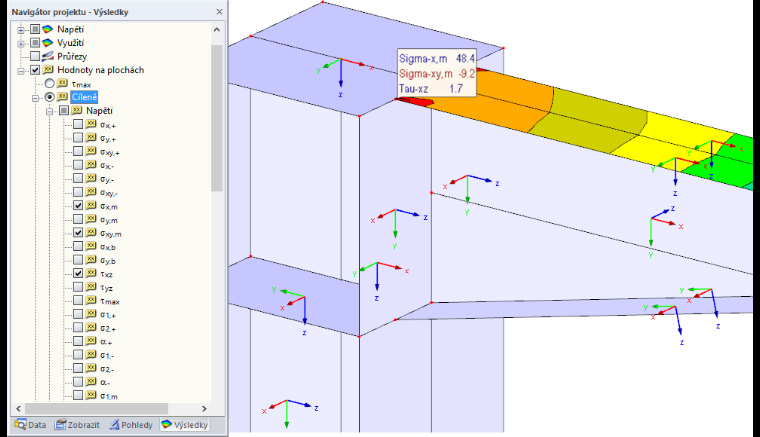Enable the σy,+ checkbox
Viewport: 760px width, 437px height.
coord(78,138)
